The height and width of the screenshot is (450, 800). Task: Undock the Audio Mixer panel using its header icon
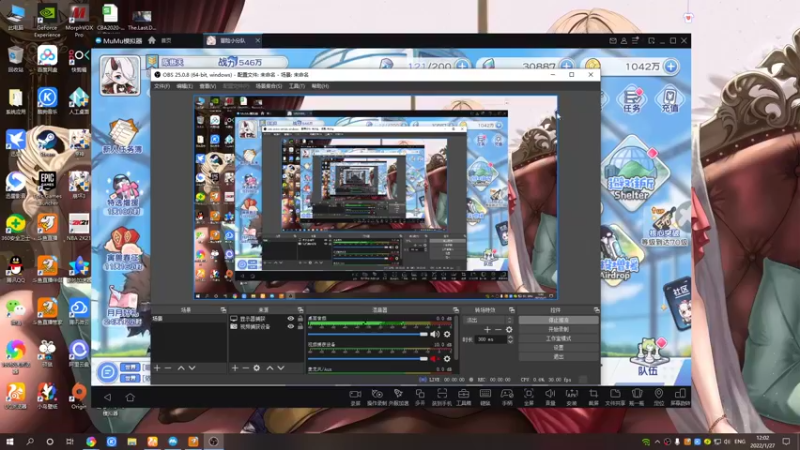point(456,310)
